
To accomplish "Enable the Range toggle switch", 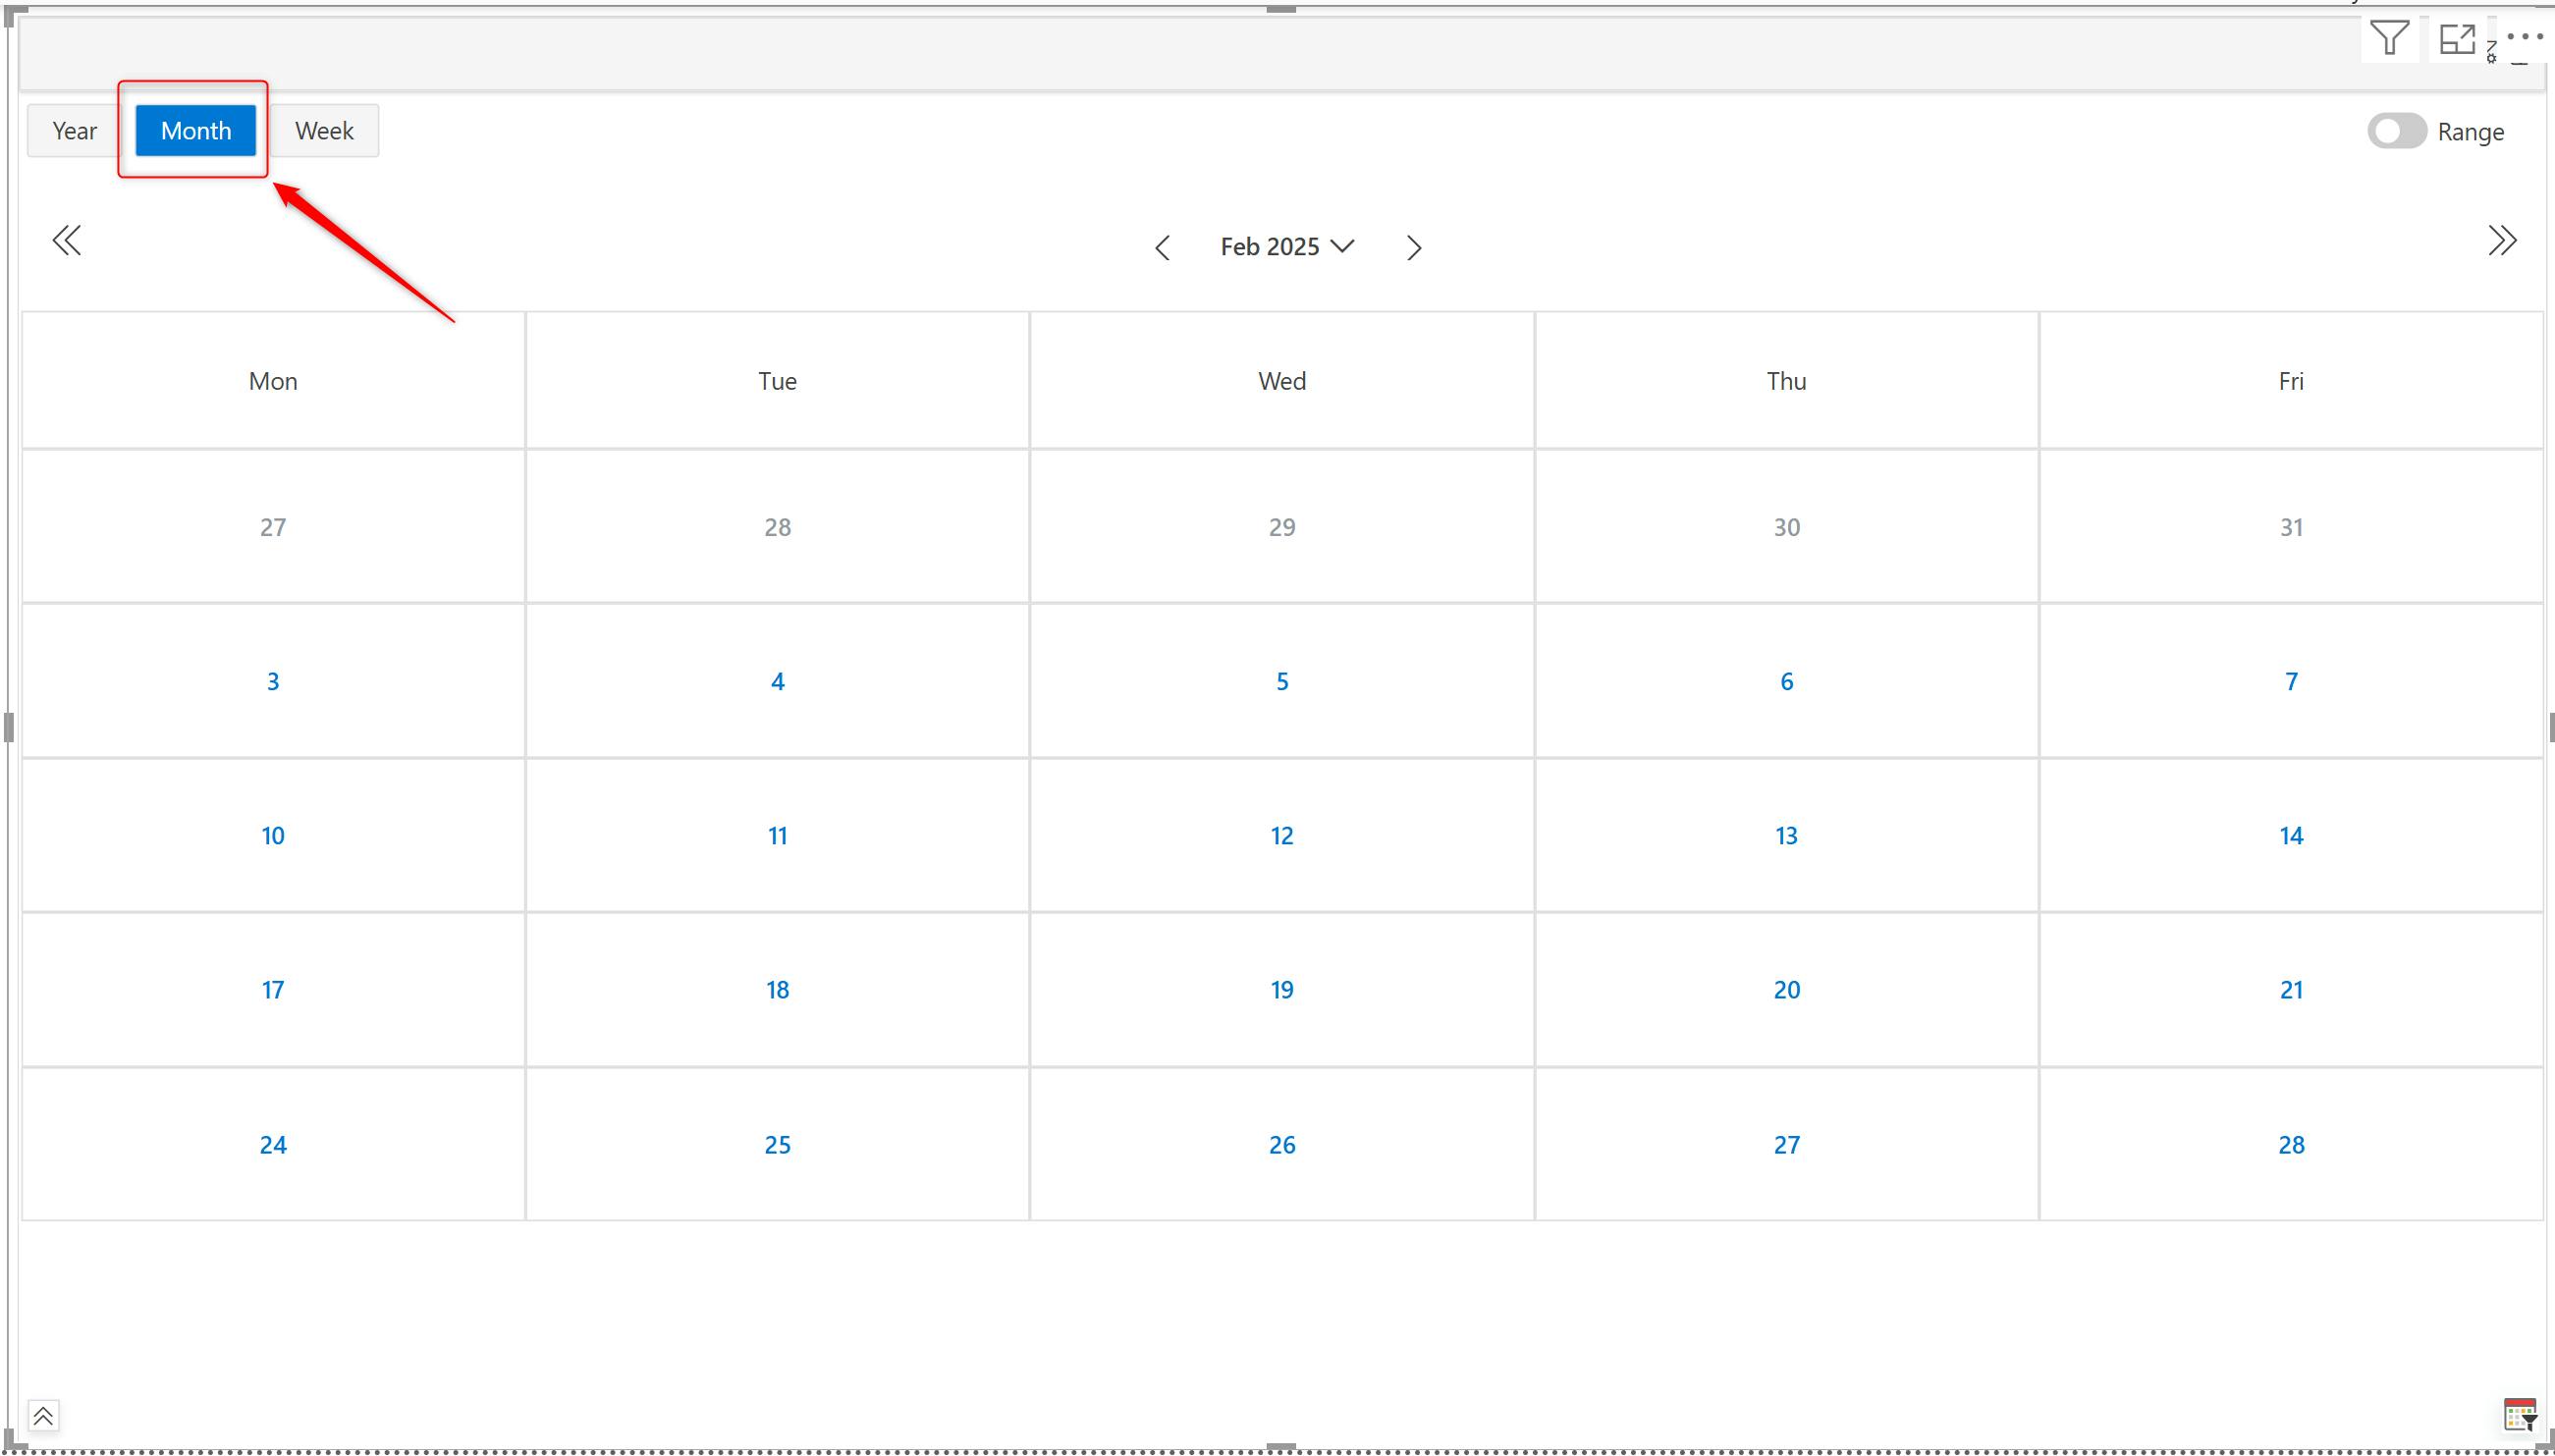I will [x=2396, y=131].
